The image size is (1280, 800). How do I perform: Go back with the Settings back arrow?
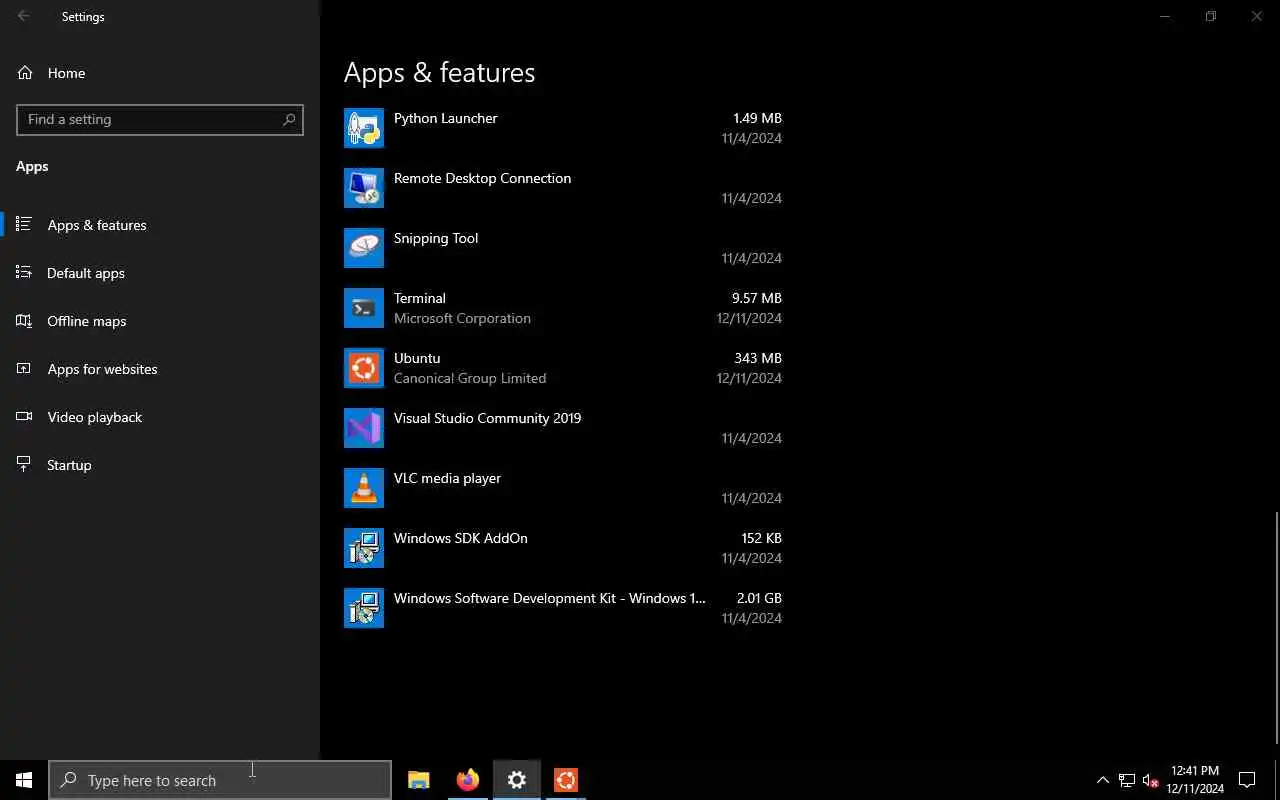(x=24, y=16)
